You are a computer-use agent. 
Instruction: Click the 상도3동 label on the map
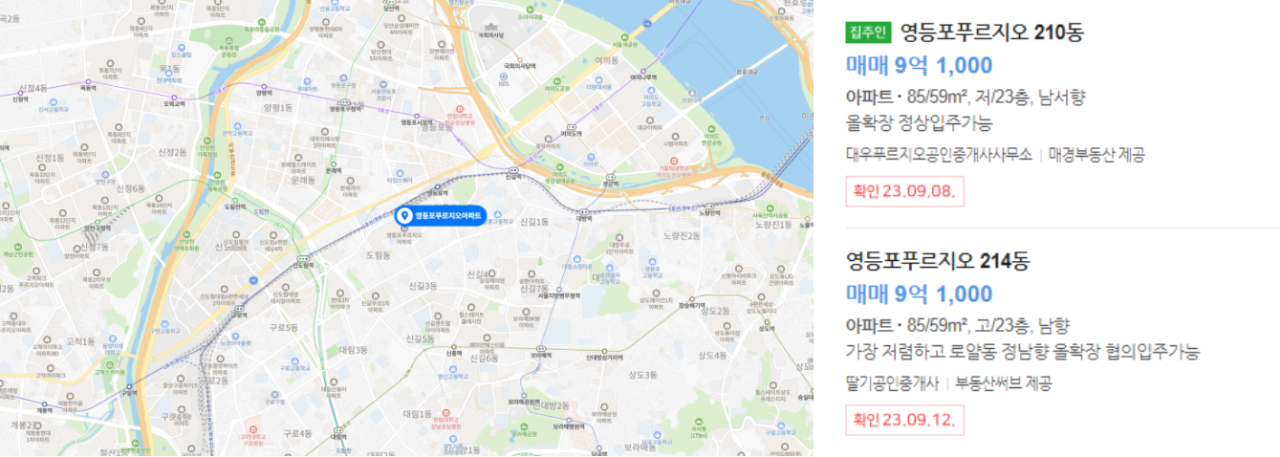coord(641,375)
